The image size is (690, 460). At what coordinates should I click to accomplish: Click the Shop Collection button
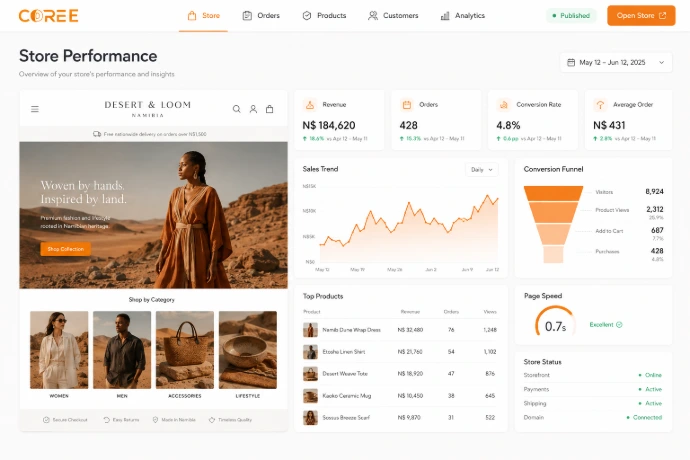(x=66, y=249)
